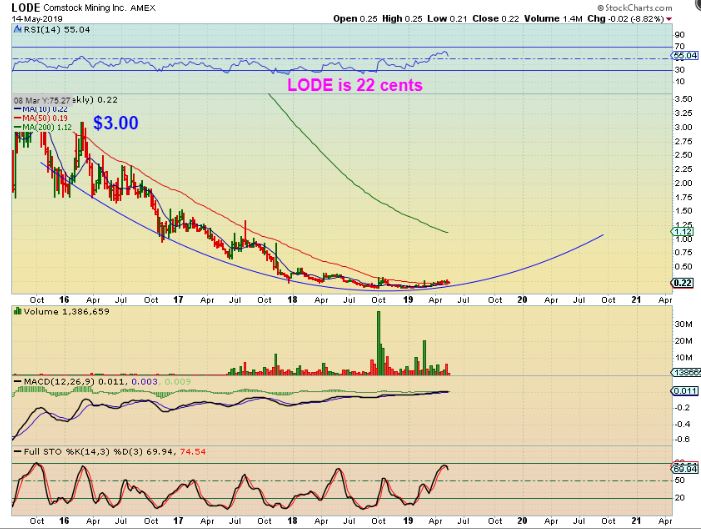Click the Low 0.21 value
Screen dimensions: 701x529
[x=447, y=19]
